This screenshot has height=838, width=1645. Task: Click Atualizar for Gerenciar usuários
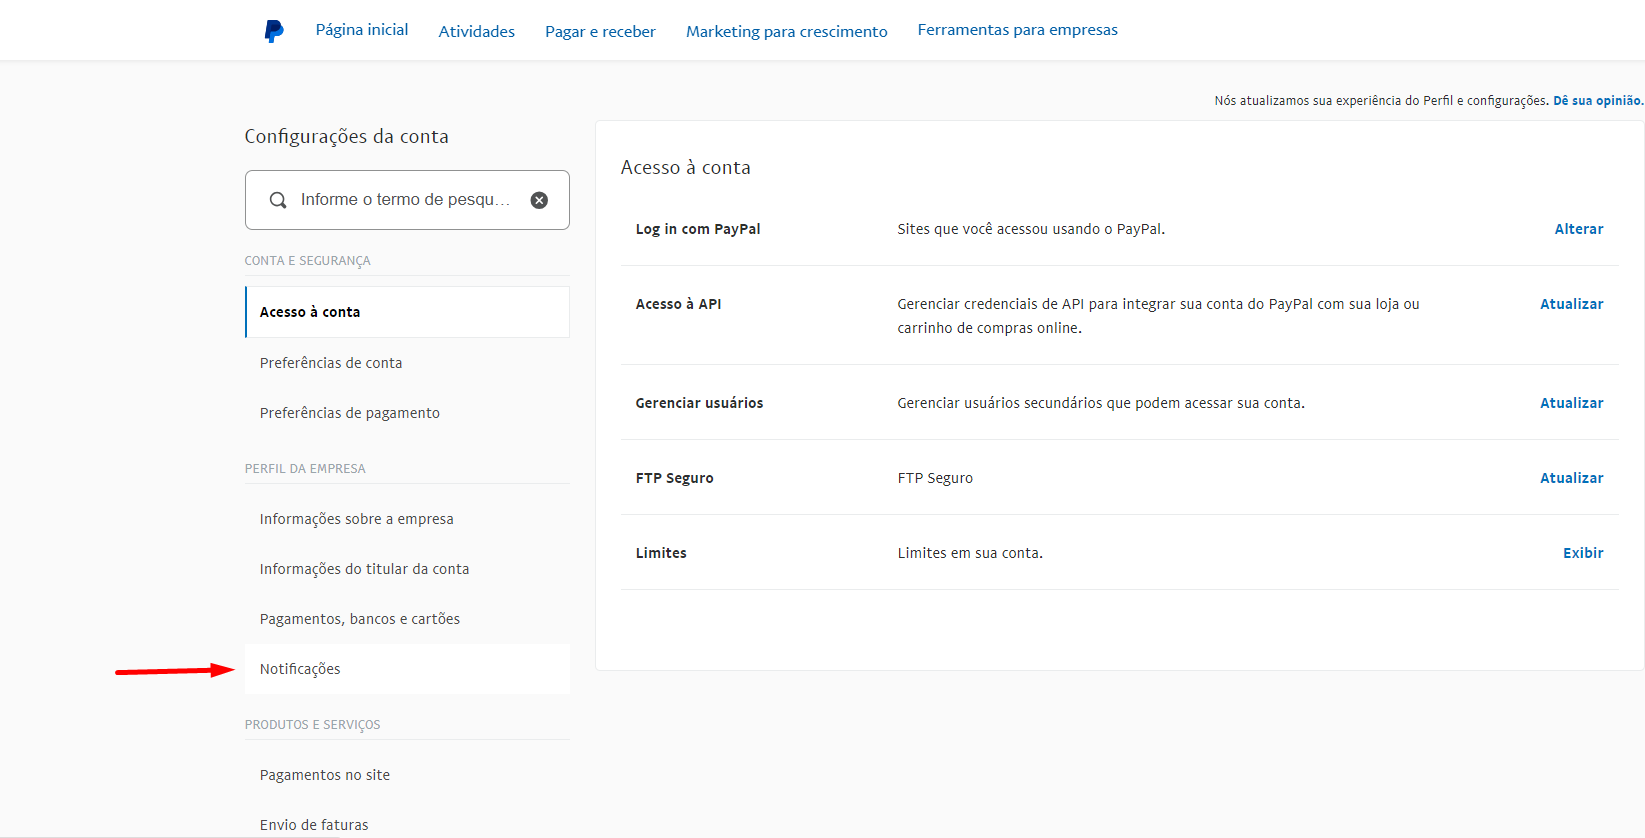point(1572,403)
